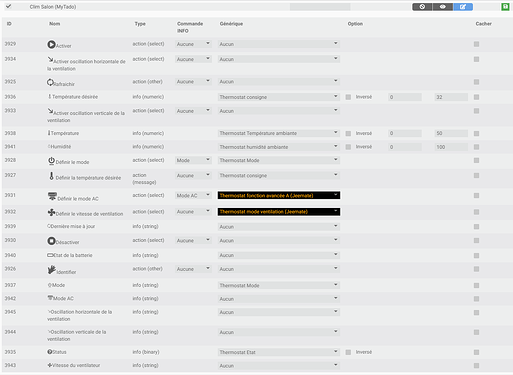Image resolution: width=513 pixels, height=375 pixels.
Task: Tick the Cacher checkbox for Activer
Action: (x=476, y=44)
